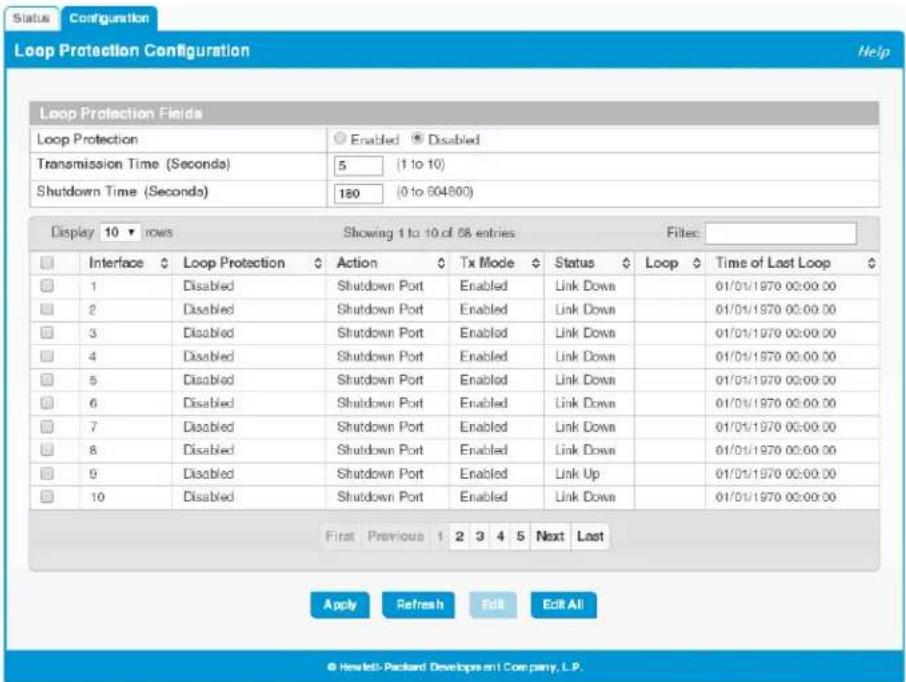Switch to the Status tab

pyautogui.click(x=31, y=18)
